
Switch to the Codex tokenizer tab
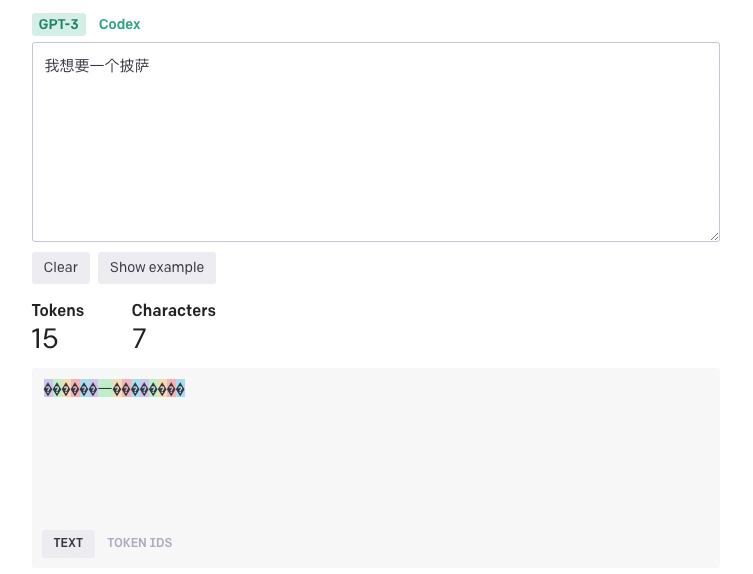coord(119,24)
